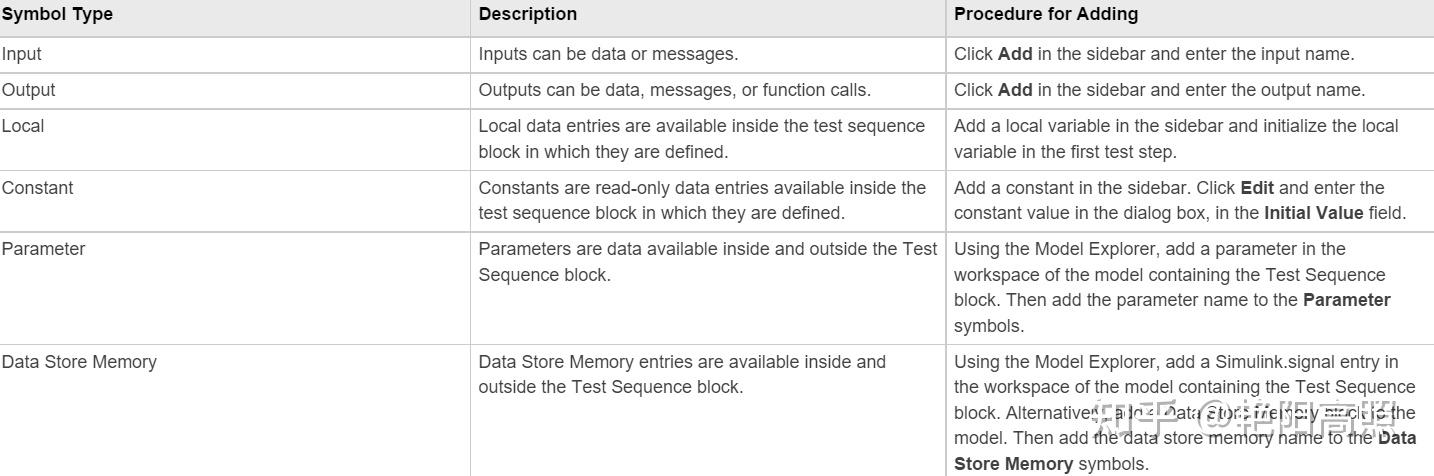Click the bold Add word in the Output row

[x=1015, y=90]
